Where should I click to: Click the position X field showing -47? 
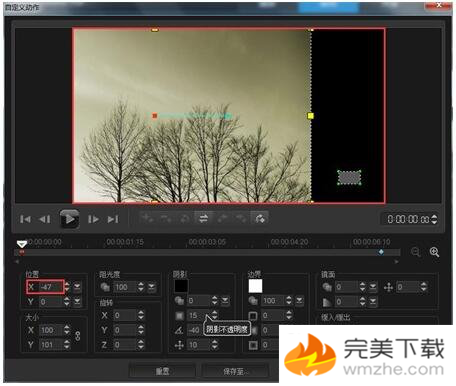51,287
